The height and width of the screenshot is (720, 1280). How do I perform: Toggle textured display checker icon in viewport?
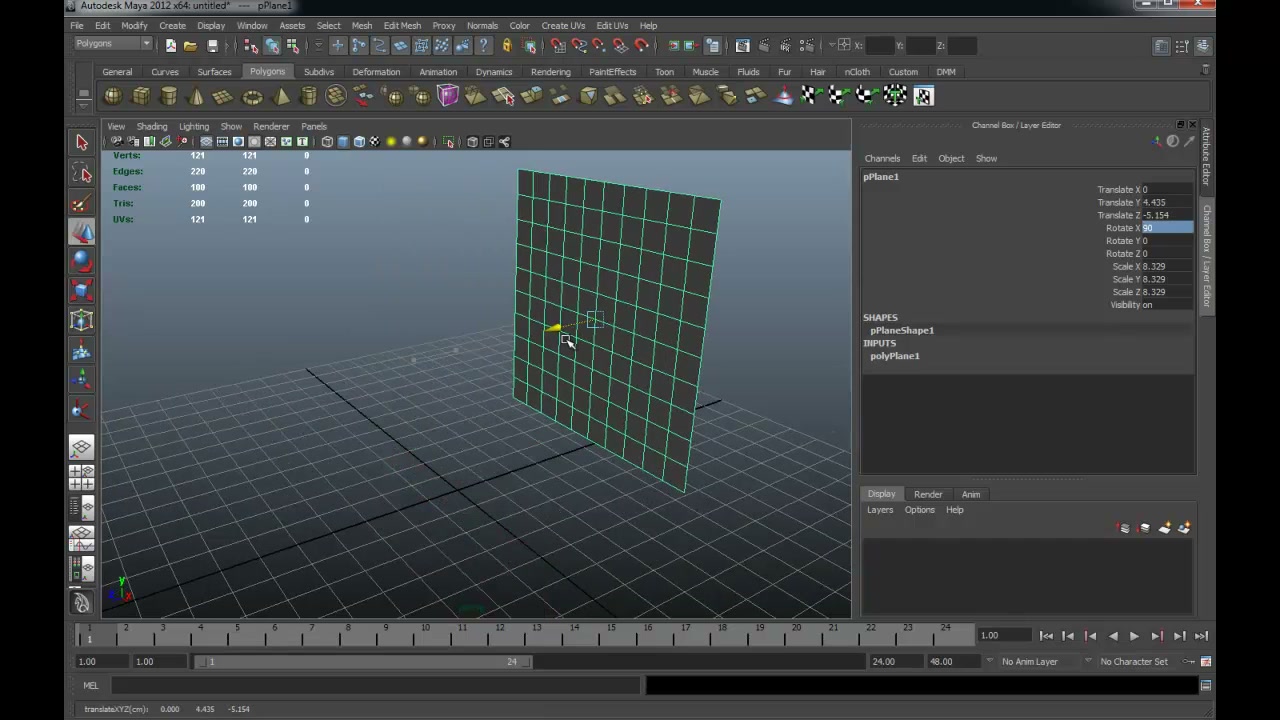[375, 142]
